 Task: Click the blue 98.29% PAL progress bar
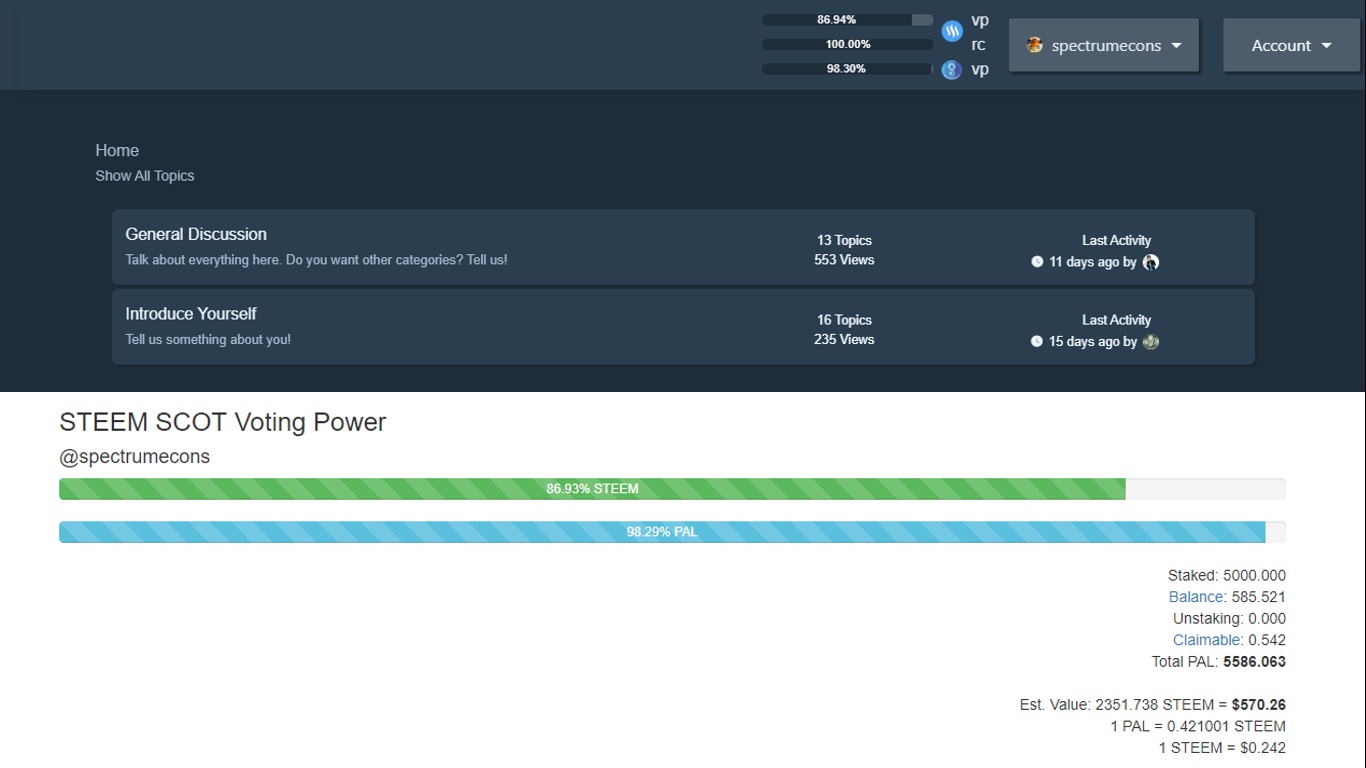tap(662, 532)
